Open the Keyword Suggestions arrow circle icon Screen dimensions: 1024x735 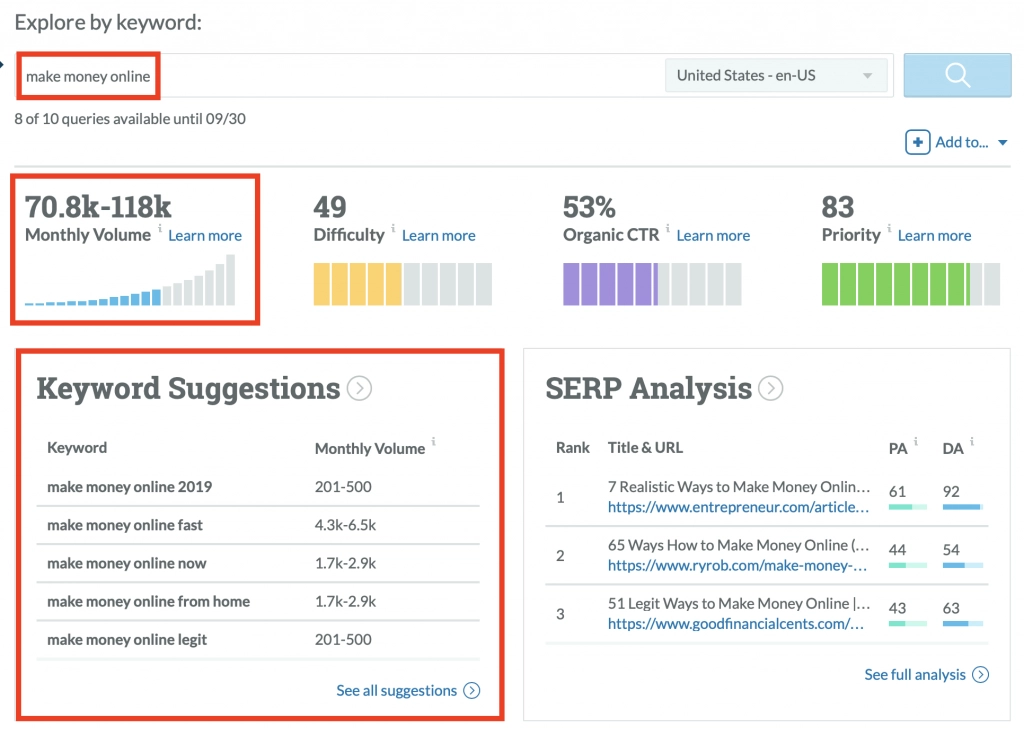point(359,388)
